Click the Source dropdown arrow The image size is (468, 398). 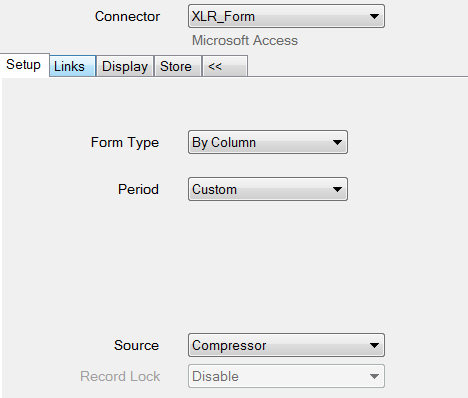374,345
